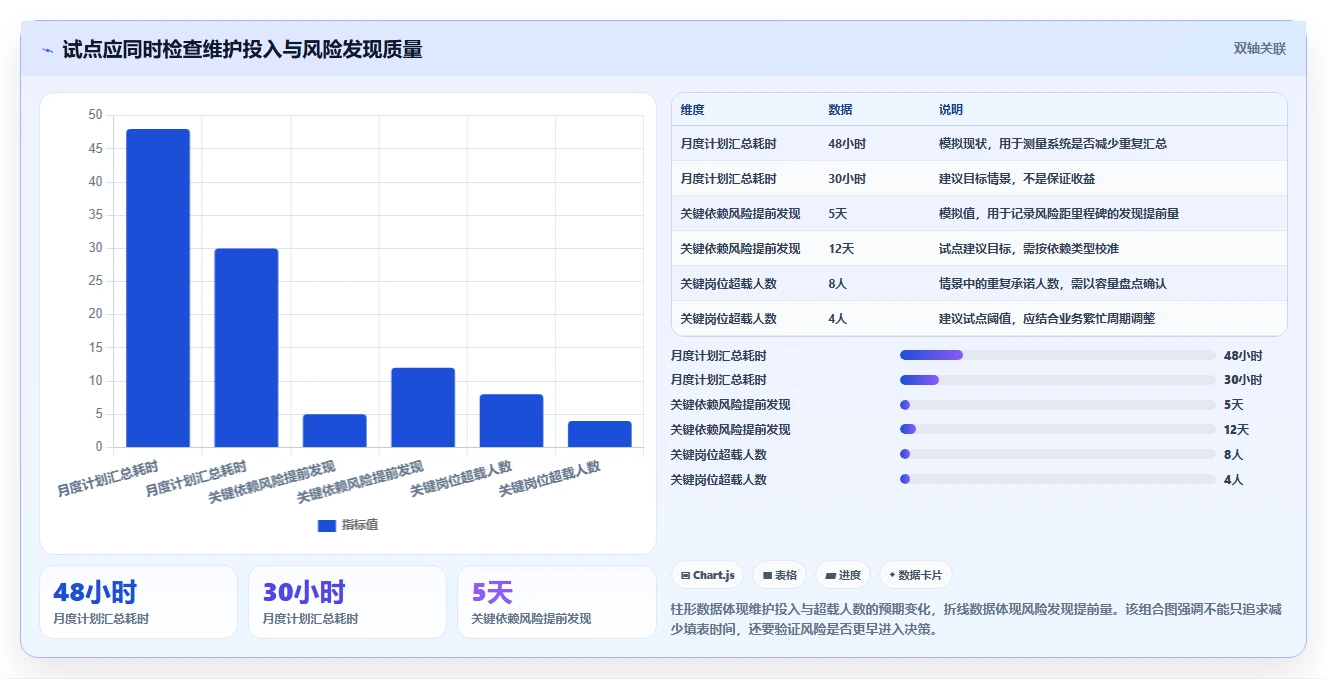Open the 48小时 data card
The width and height of the screenshot is (1327, 679).
(x=138, y=602)
